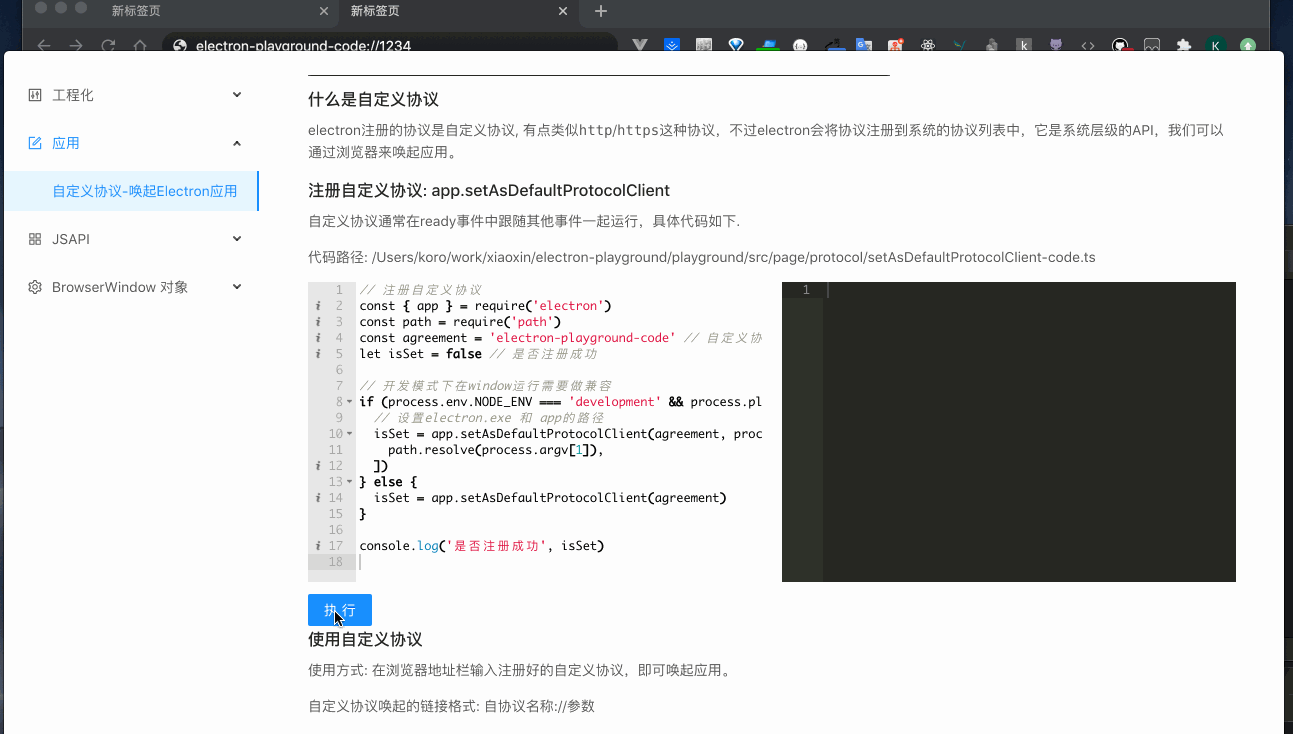
Task: Open a new tab with the plus button
Action: click(x=598, y=12)
